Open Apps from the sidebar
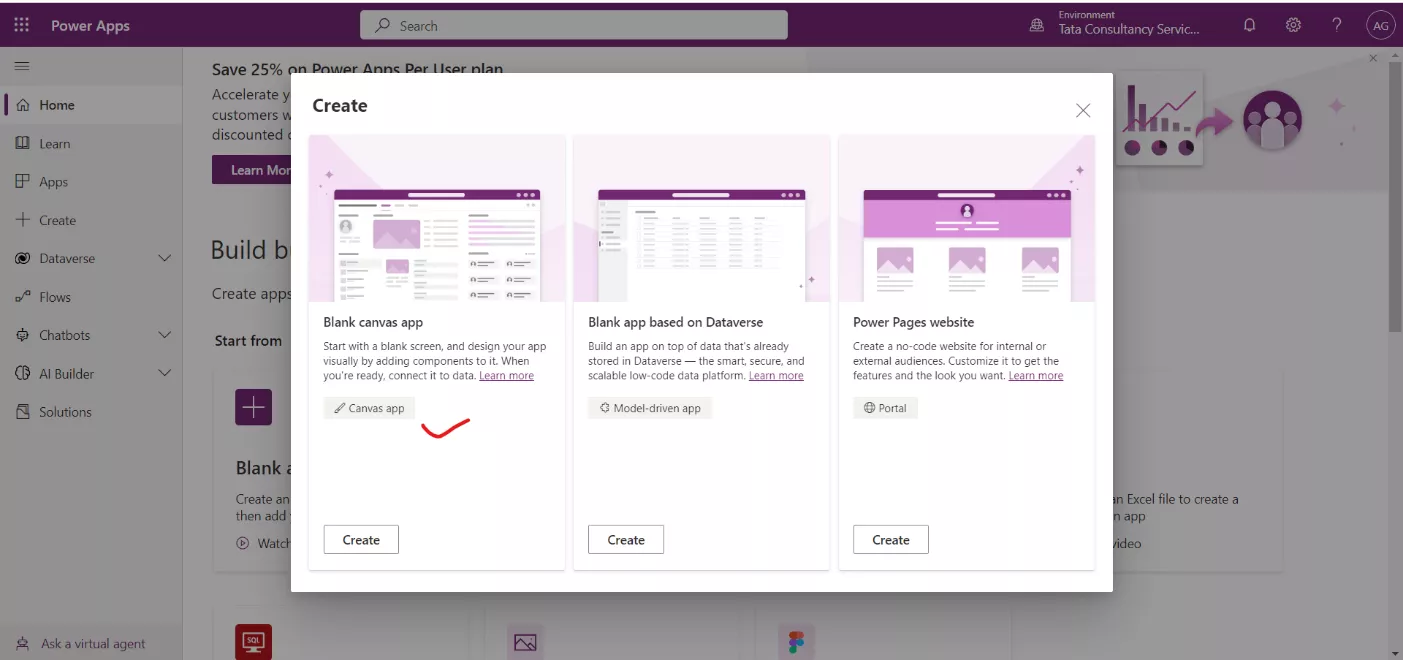 (x=53, y=181)
